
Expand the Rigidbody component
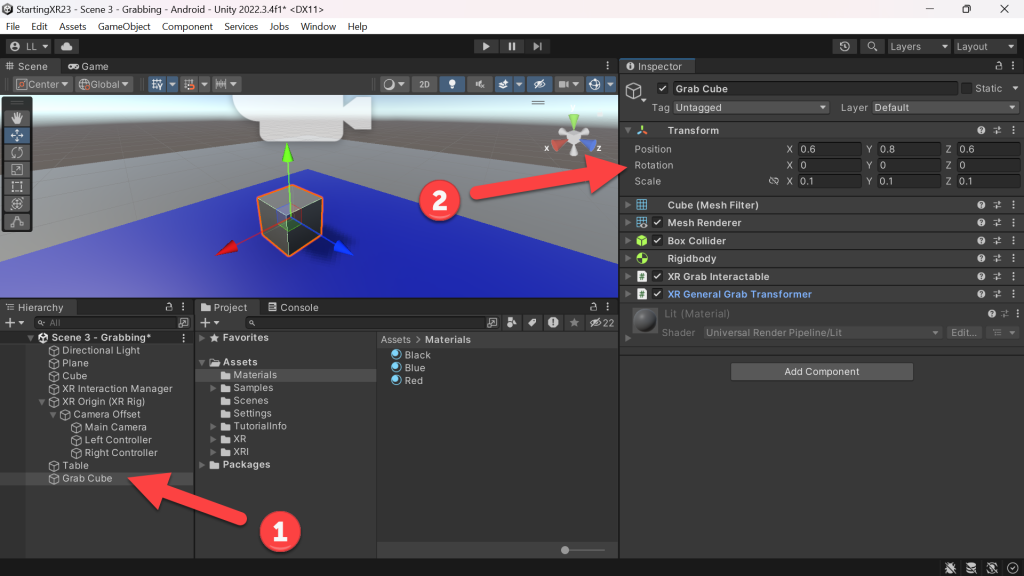[628, 259]
